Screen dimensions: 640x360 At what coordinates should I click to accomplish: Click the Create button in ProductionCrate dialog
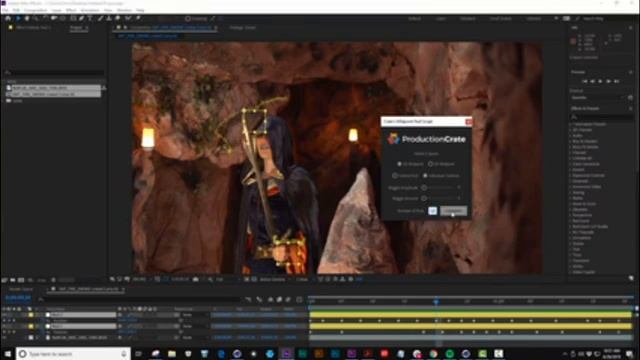pos(453,211)
